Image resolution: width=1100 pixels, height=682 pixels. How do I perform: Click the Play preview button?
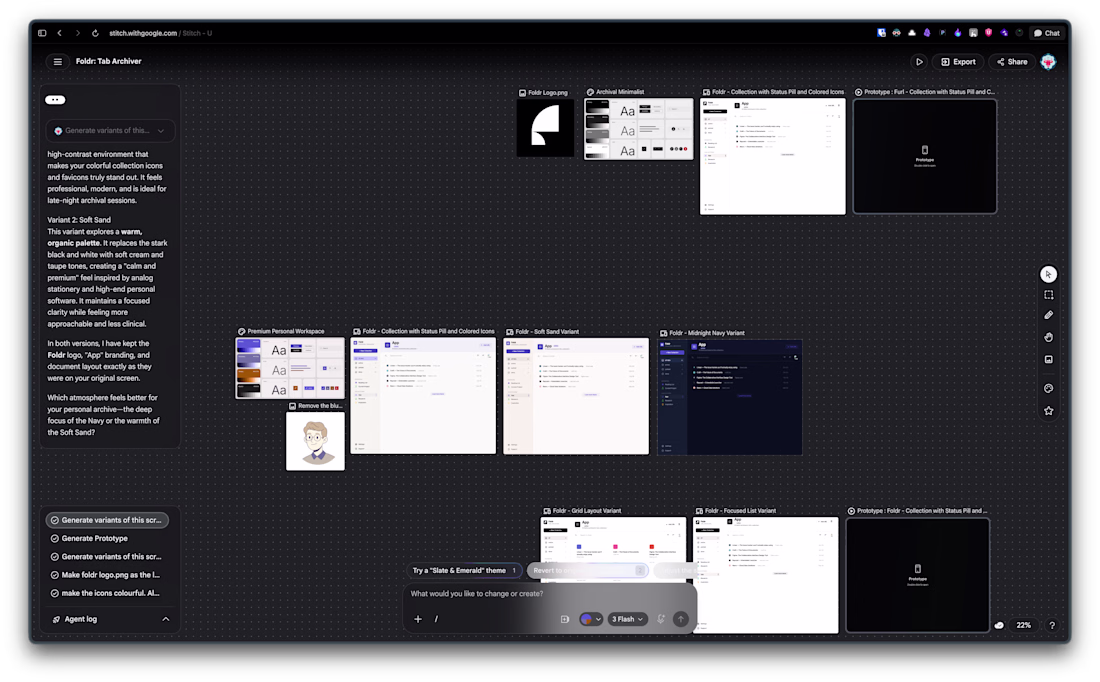(919, 62)
